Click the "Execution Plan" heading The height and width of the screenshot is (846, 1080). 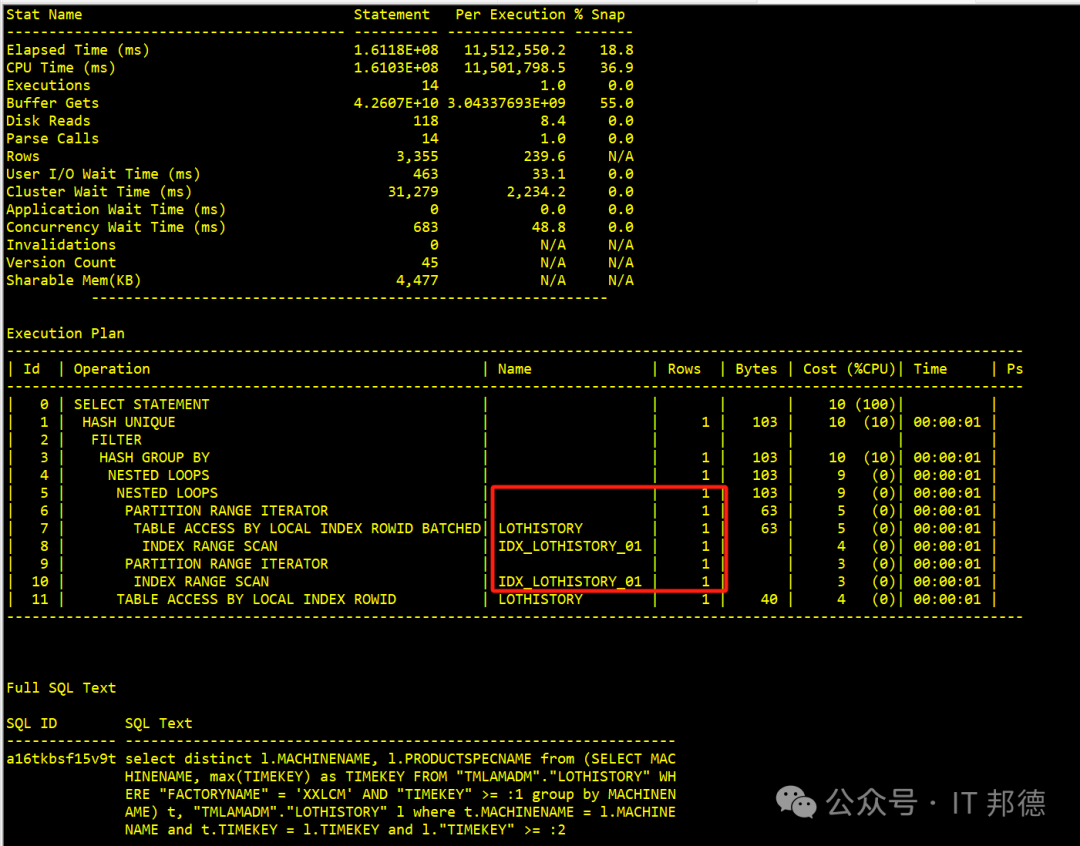coord(65,333)
